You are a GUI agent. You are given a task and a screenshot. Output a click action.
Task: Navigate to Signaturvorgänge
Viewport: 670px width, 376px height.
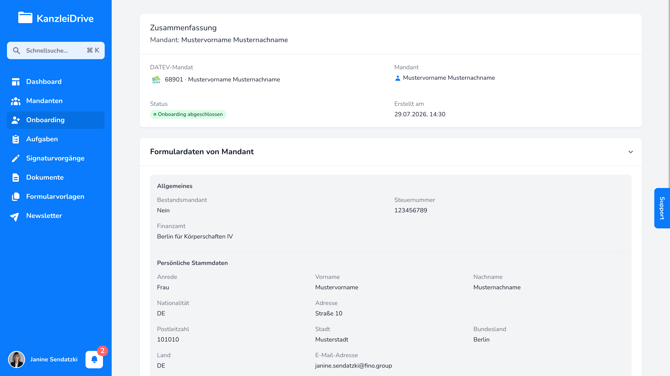tap(56, 159)
